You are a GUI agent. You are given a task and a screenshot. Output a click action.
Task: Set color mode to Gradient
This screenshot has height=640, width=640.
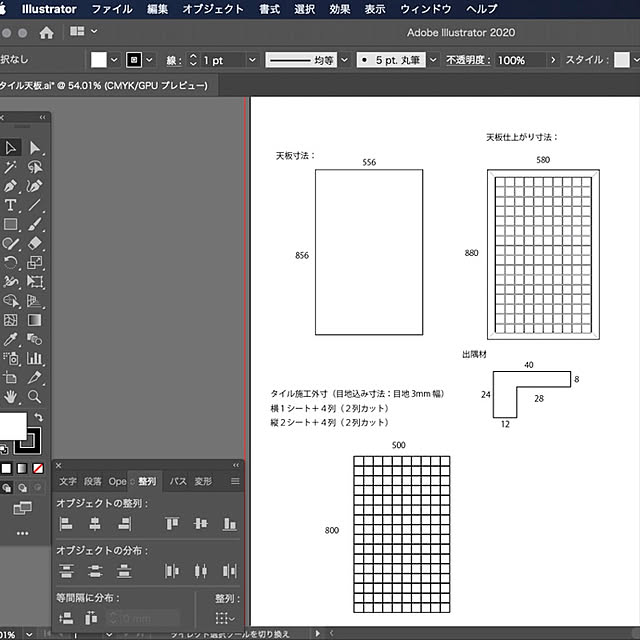tap(22, 469)
